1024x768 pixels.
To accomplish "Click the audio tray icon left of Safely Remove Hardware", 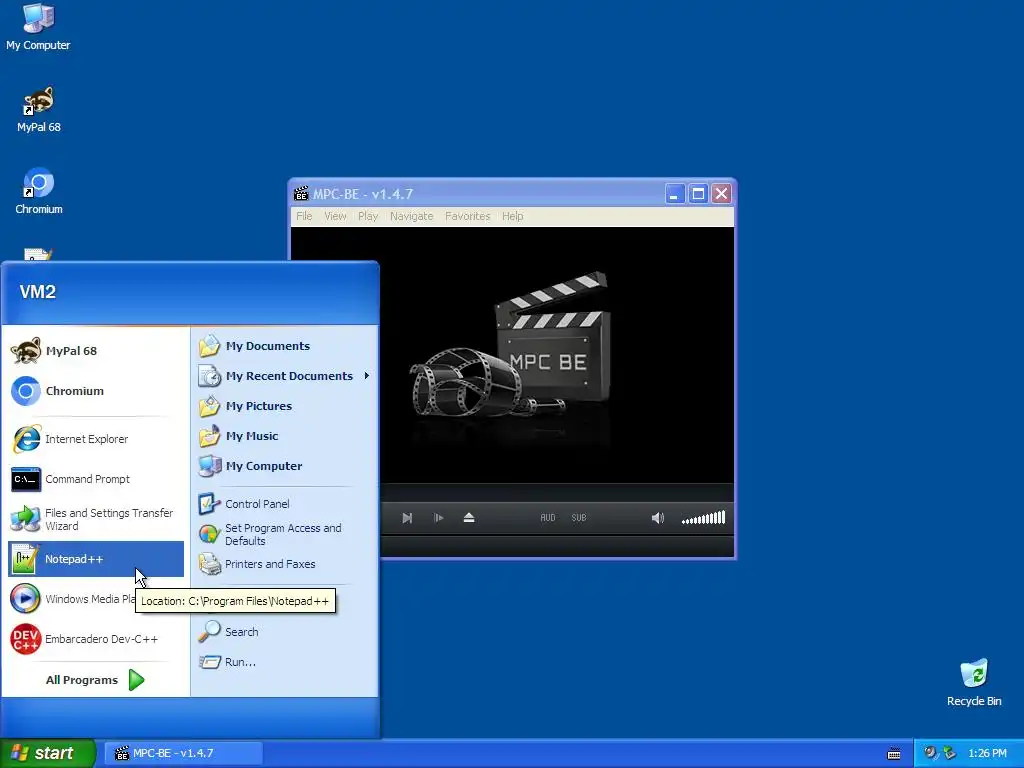I will pos(930,753).
